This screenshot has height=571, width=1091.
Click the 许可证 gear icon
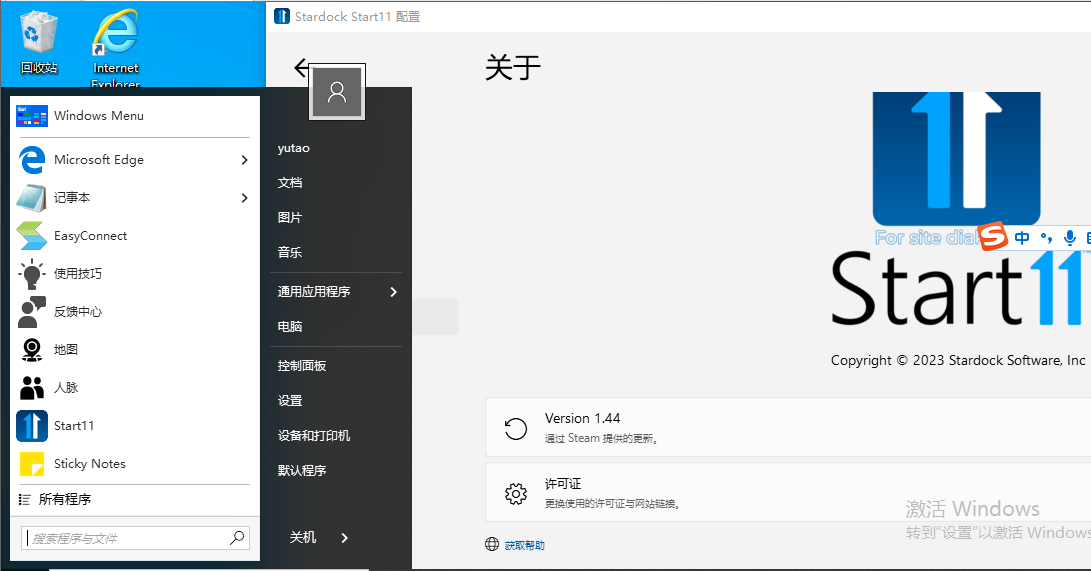point(516,494)
